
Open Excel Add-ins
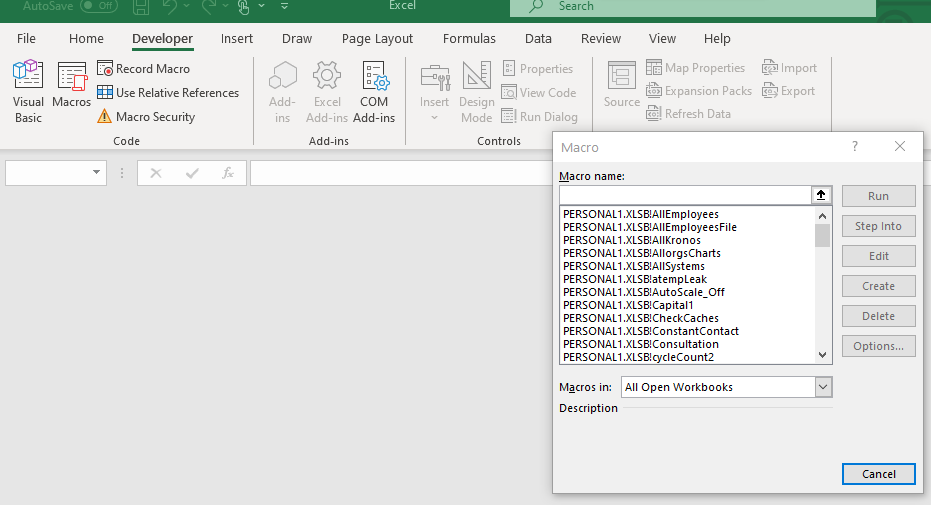pyautogui.click(x=327, y=92)
